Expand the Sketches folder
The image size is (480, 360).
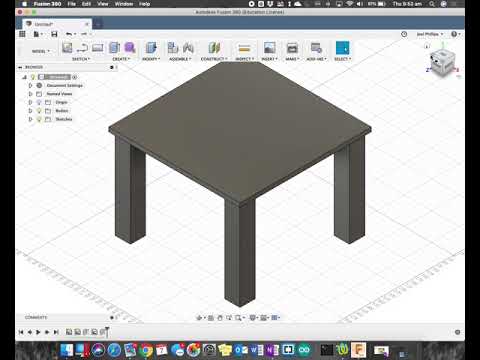pyautogui.click(x=30, y=119)
